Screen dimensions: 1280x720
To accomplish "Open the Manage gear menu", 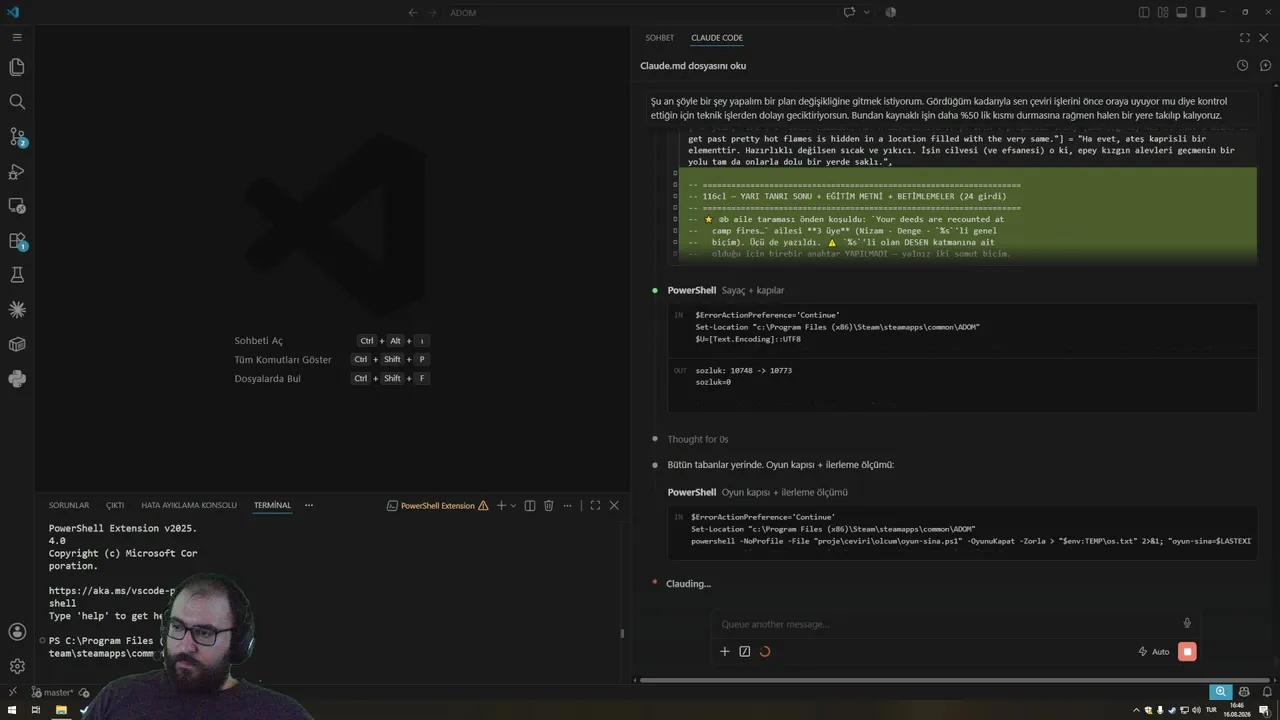I will click(17, 666).
